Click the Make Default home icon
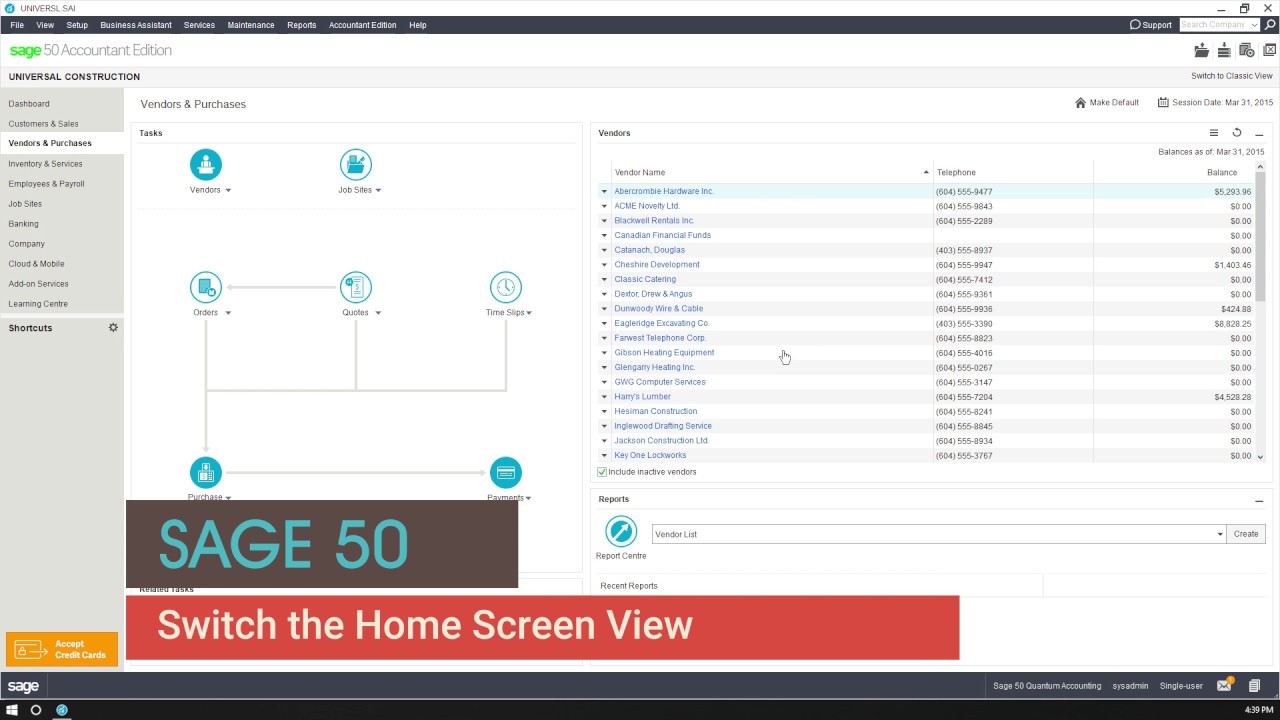1280x720 pixels. click(1080, 103)
